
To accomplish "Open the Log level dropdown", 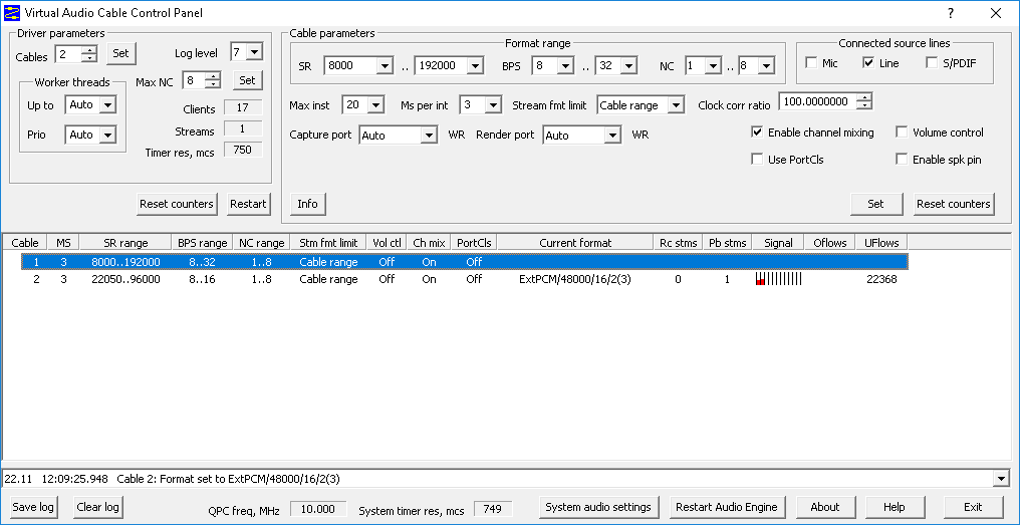I will [x=254, y=53].
